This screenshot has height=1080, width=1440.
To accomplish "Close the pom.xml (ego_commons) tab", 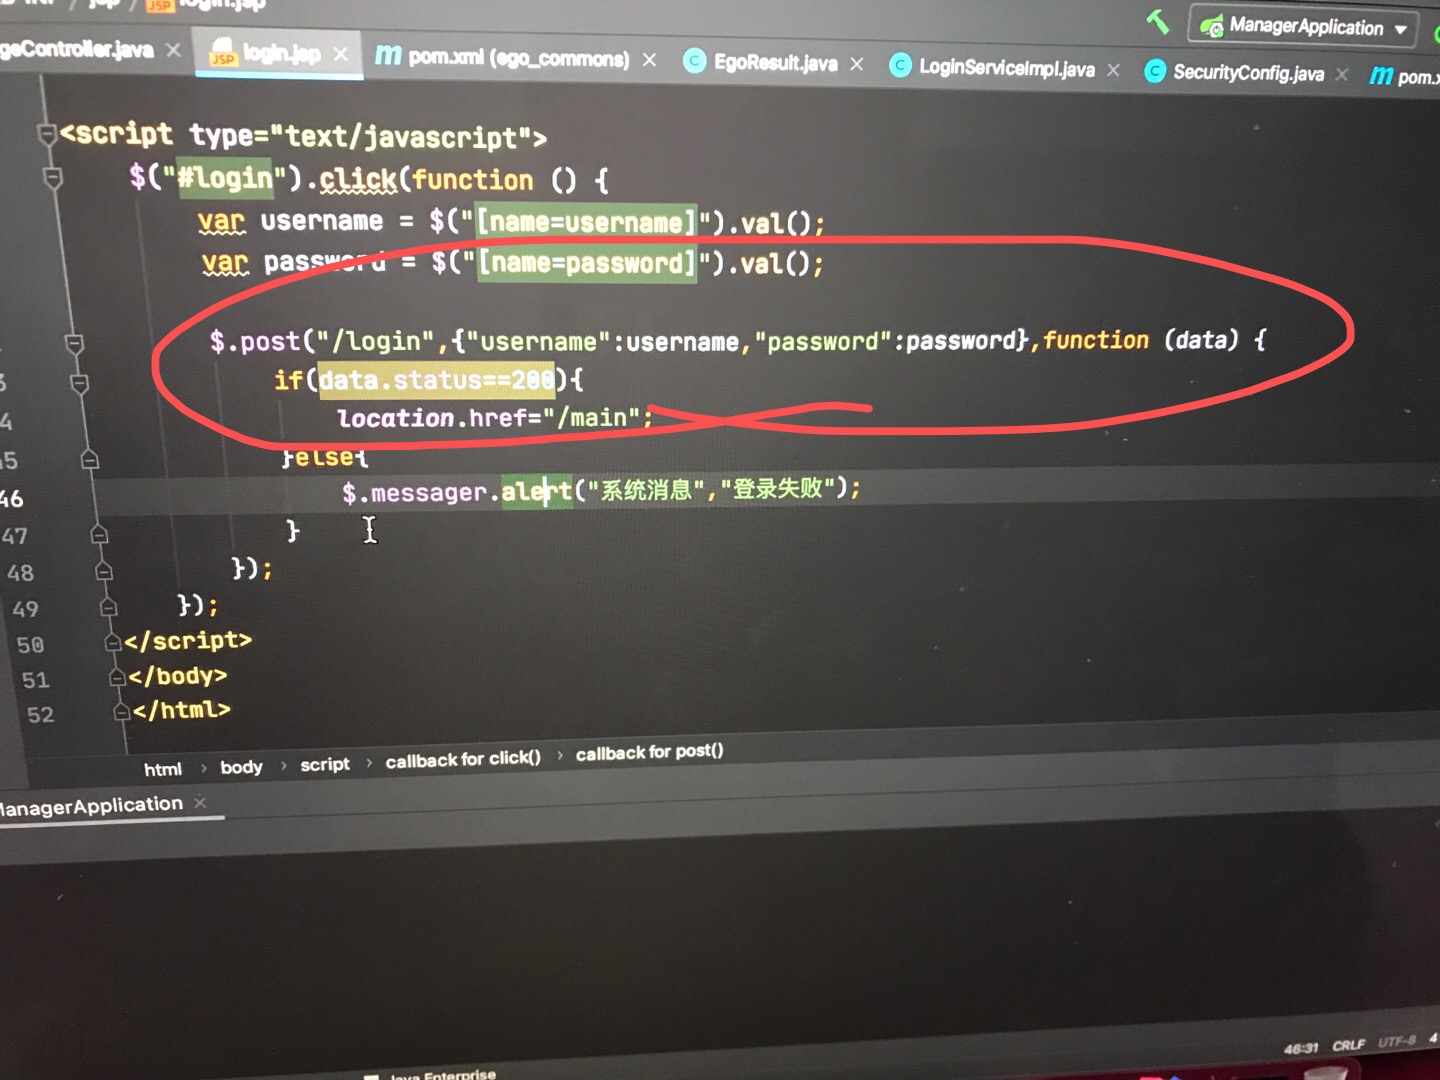I will pyautogui.click(x=649, y=60).
